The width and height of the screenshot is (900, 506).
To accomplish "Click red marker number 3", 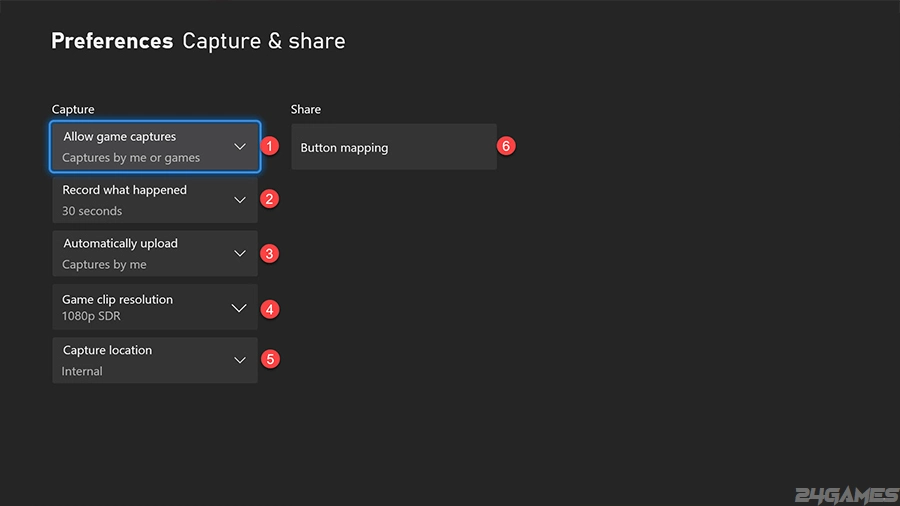I will click(269, 254).
